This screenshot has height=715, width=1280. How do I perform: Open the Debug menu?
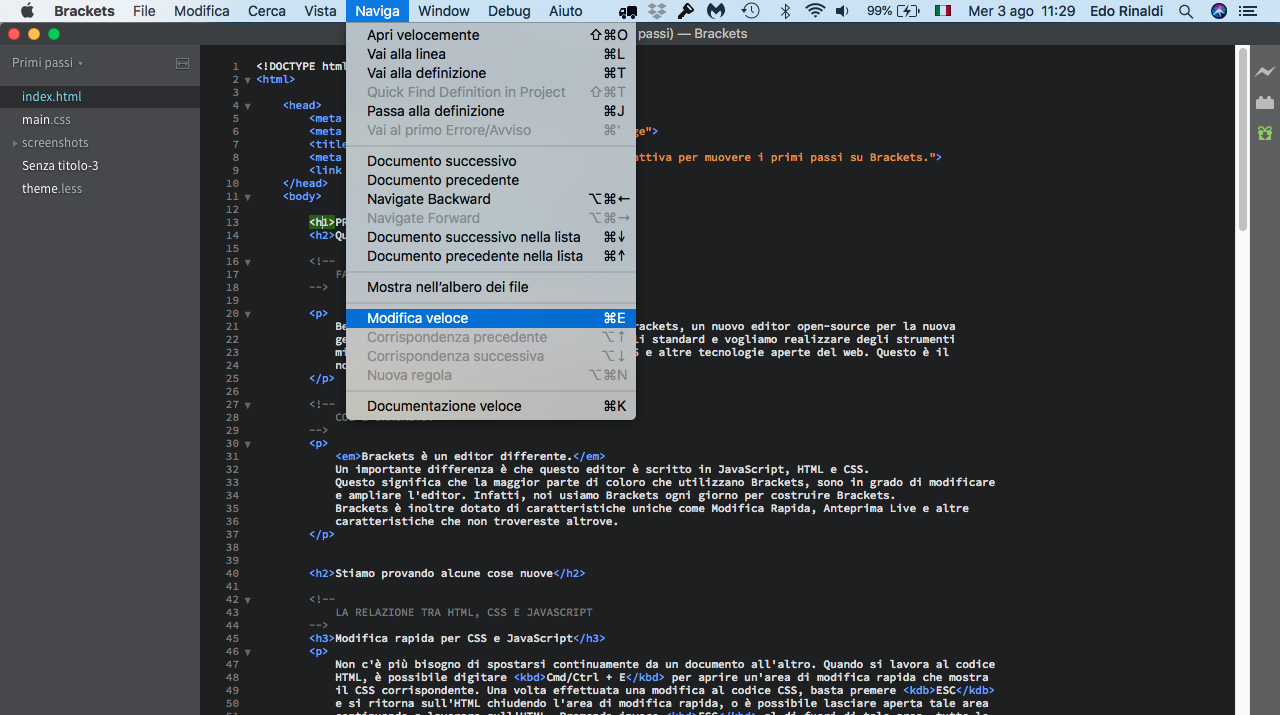point(509,11)
